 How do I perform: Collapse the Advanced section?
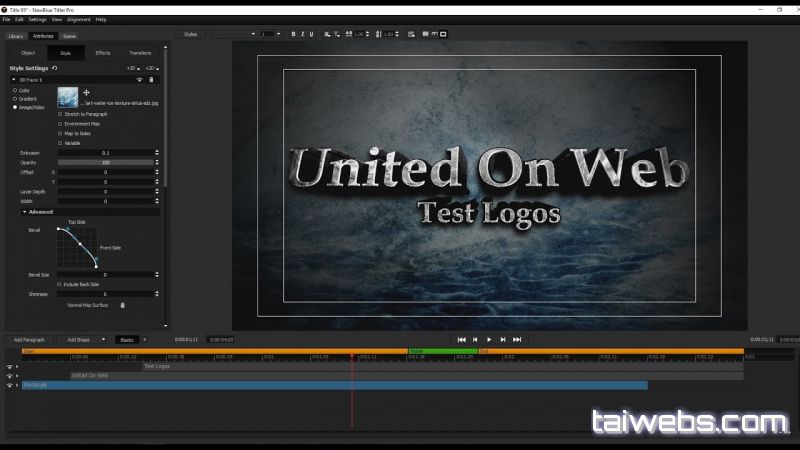[25, 212]
